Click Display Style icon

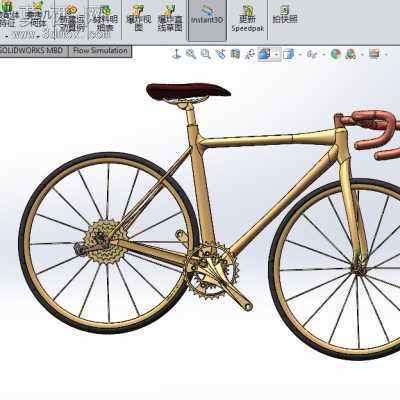pos(289,54)
